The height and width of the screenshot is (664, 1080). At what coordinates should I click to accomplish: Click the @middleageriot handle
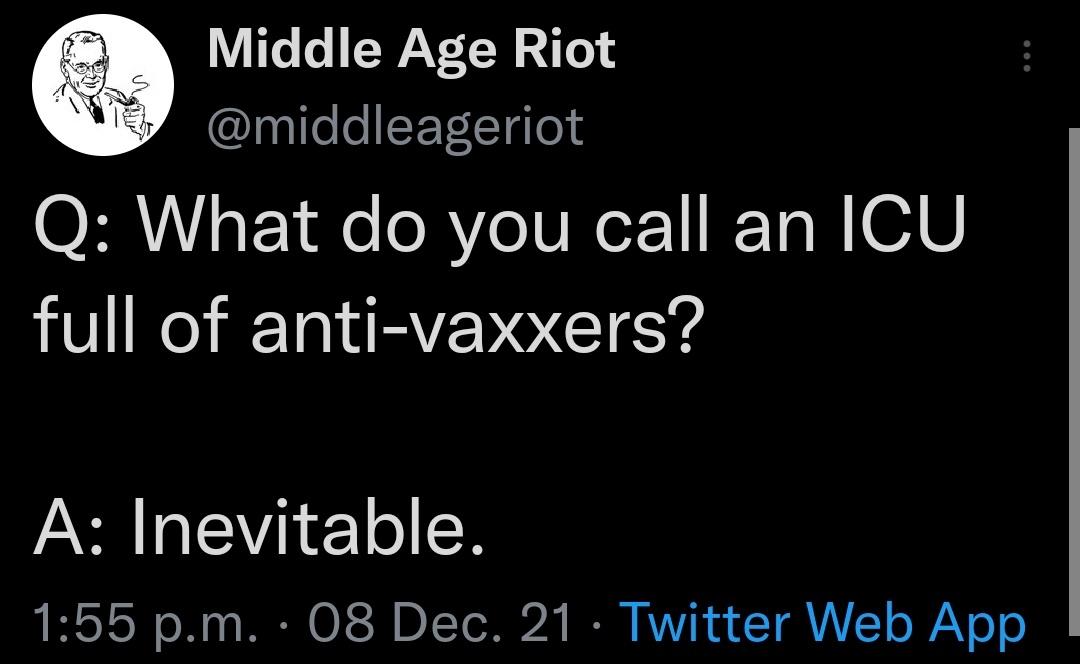[x=395, y=127]
